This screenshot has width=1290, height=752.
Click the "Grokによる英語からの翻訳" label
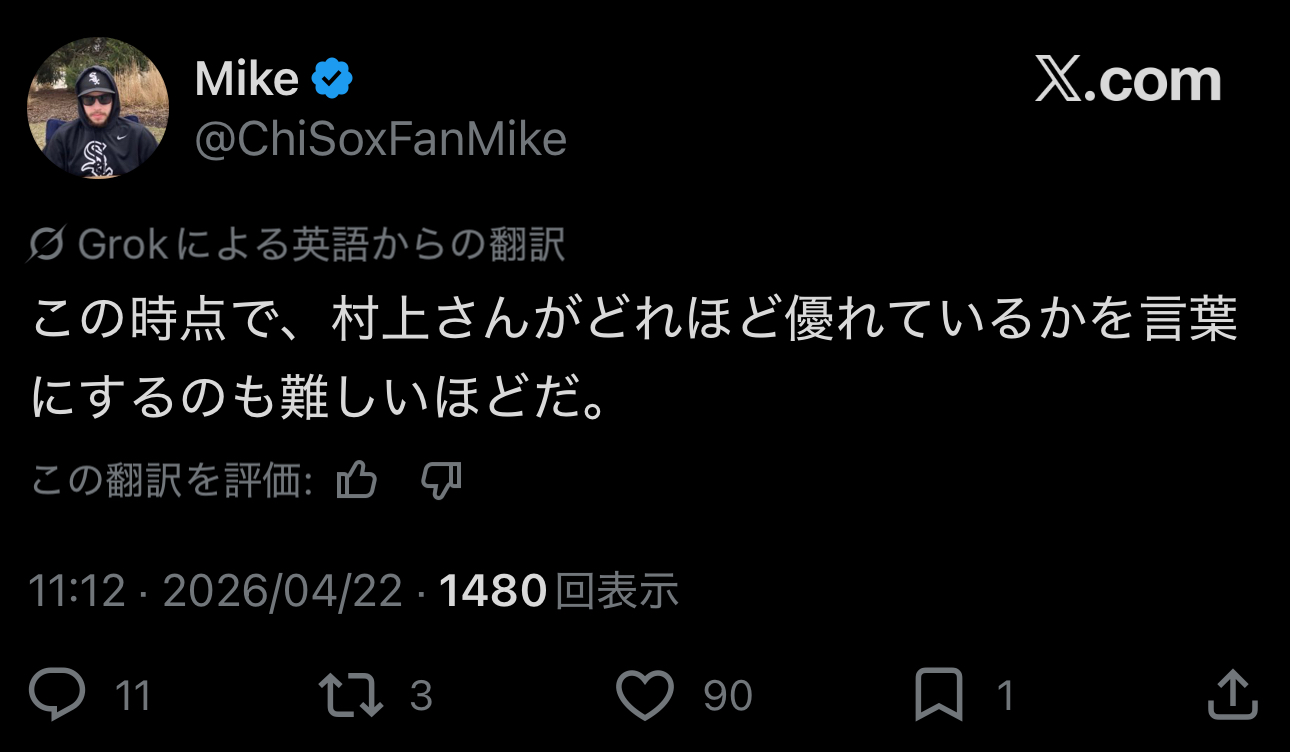(321, 245)
